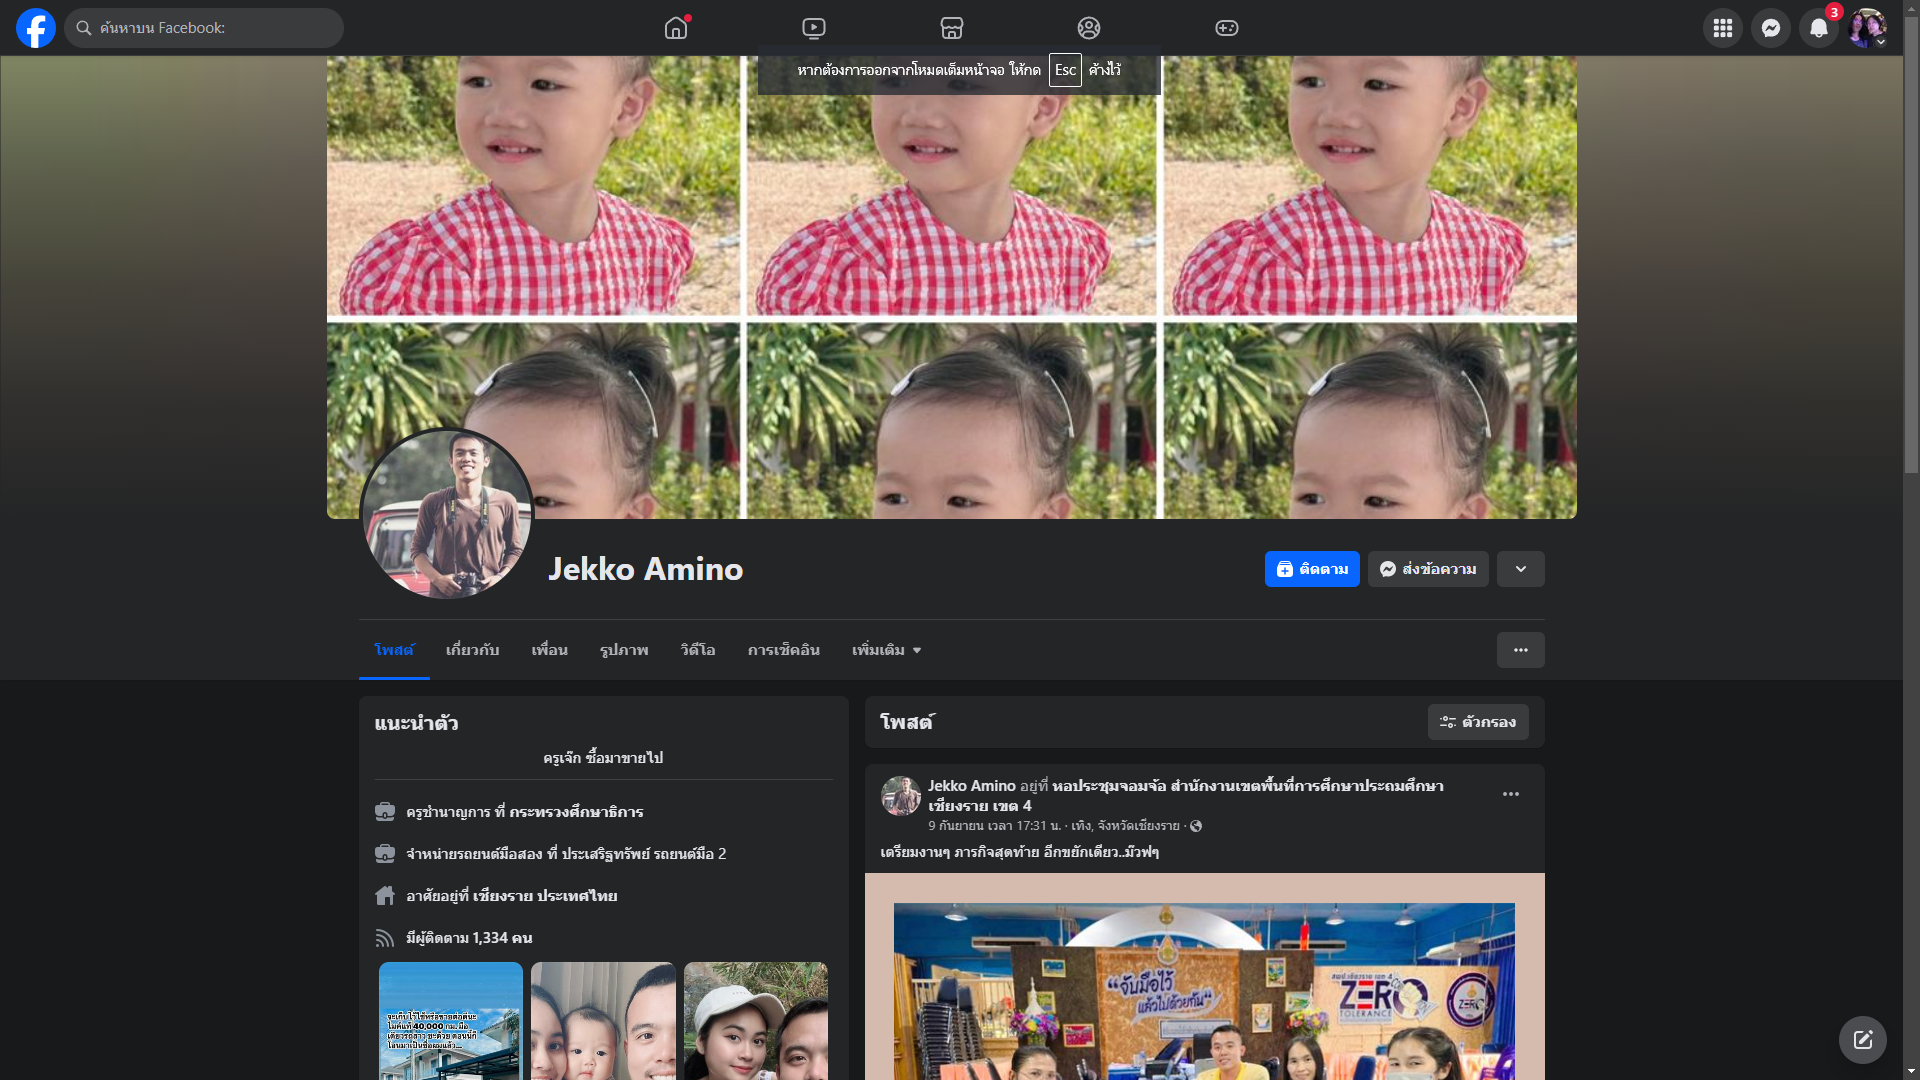The width and height of the screenshot is (1920, 1080).
Task: Open the Gaming icon
Action: pyautogui.click(x=1227, y=28)
